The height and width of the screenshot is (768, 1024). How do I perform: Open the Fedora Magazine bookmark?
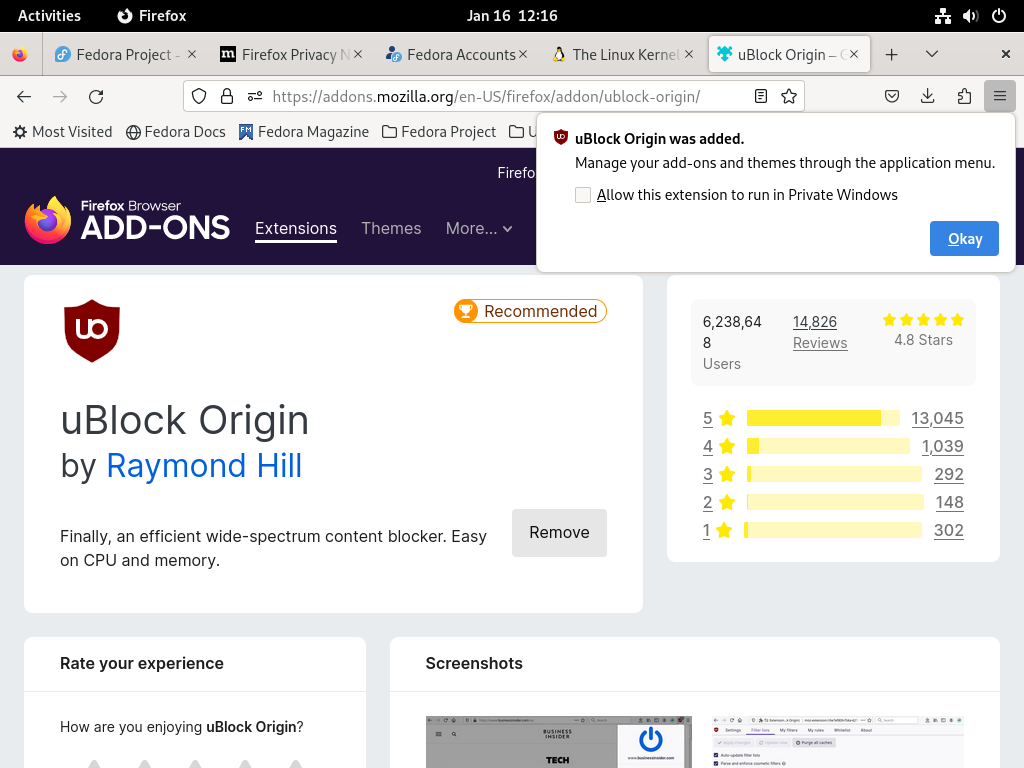(x=304, y=132)
